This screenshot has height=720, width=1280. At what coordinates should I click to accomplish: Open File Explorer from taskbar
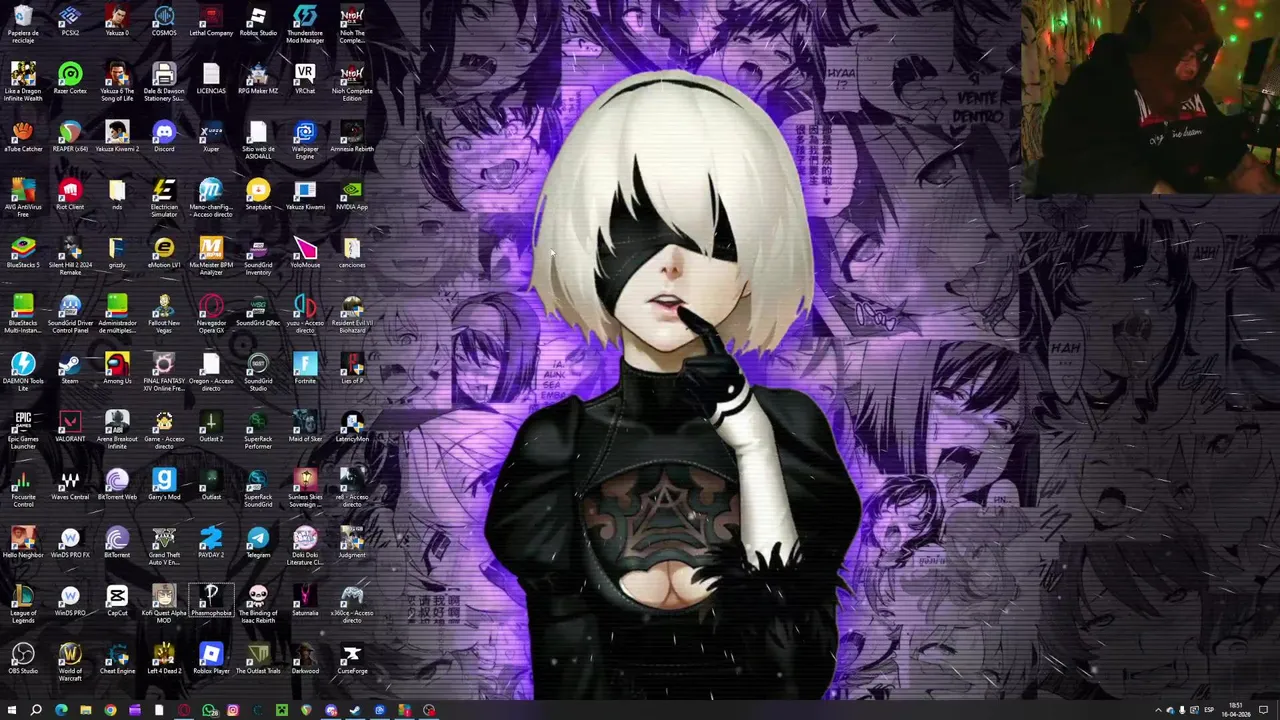[x=85, y=710]
